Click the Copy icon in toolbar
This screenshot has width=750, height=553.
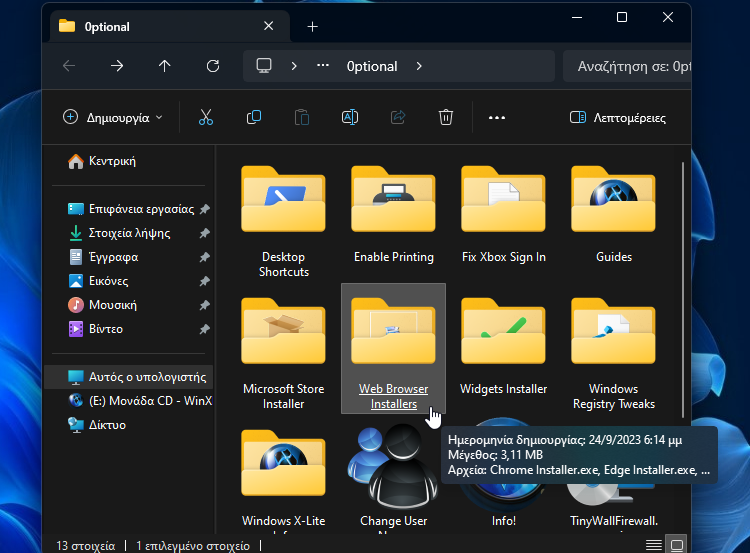pos(254,117)
